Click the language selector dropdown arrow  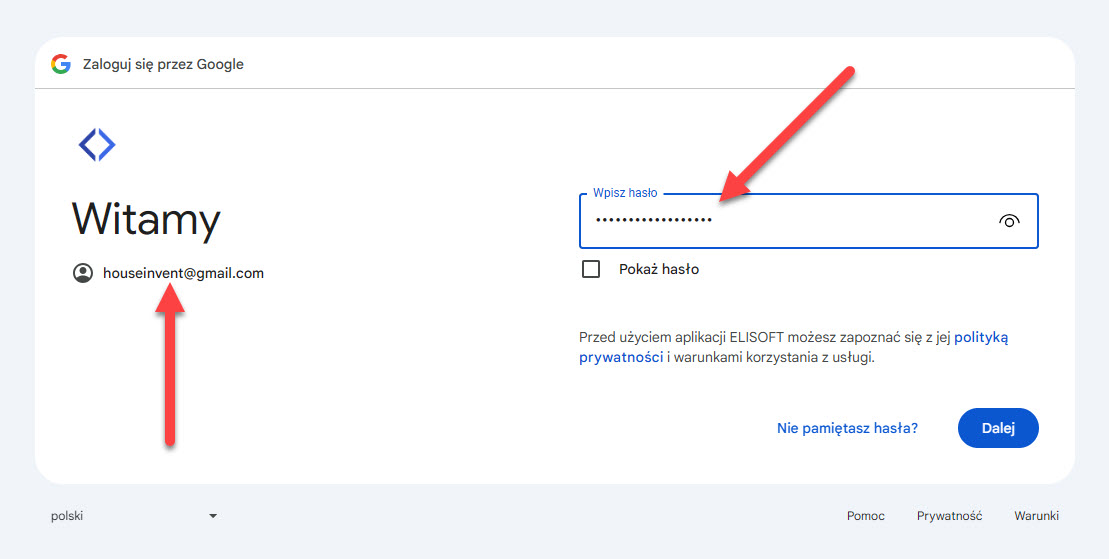coord(213,516)
